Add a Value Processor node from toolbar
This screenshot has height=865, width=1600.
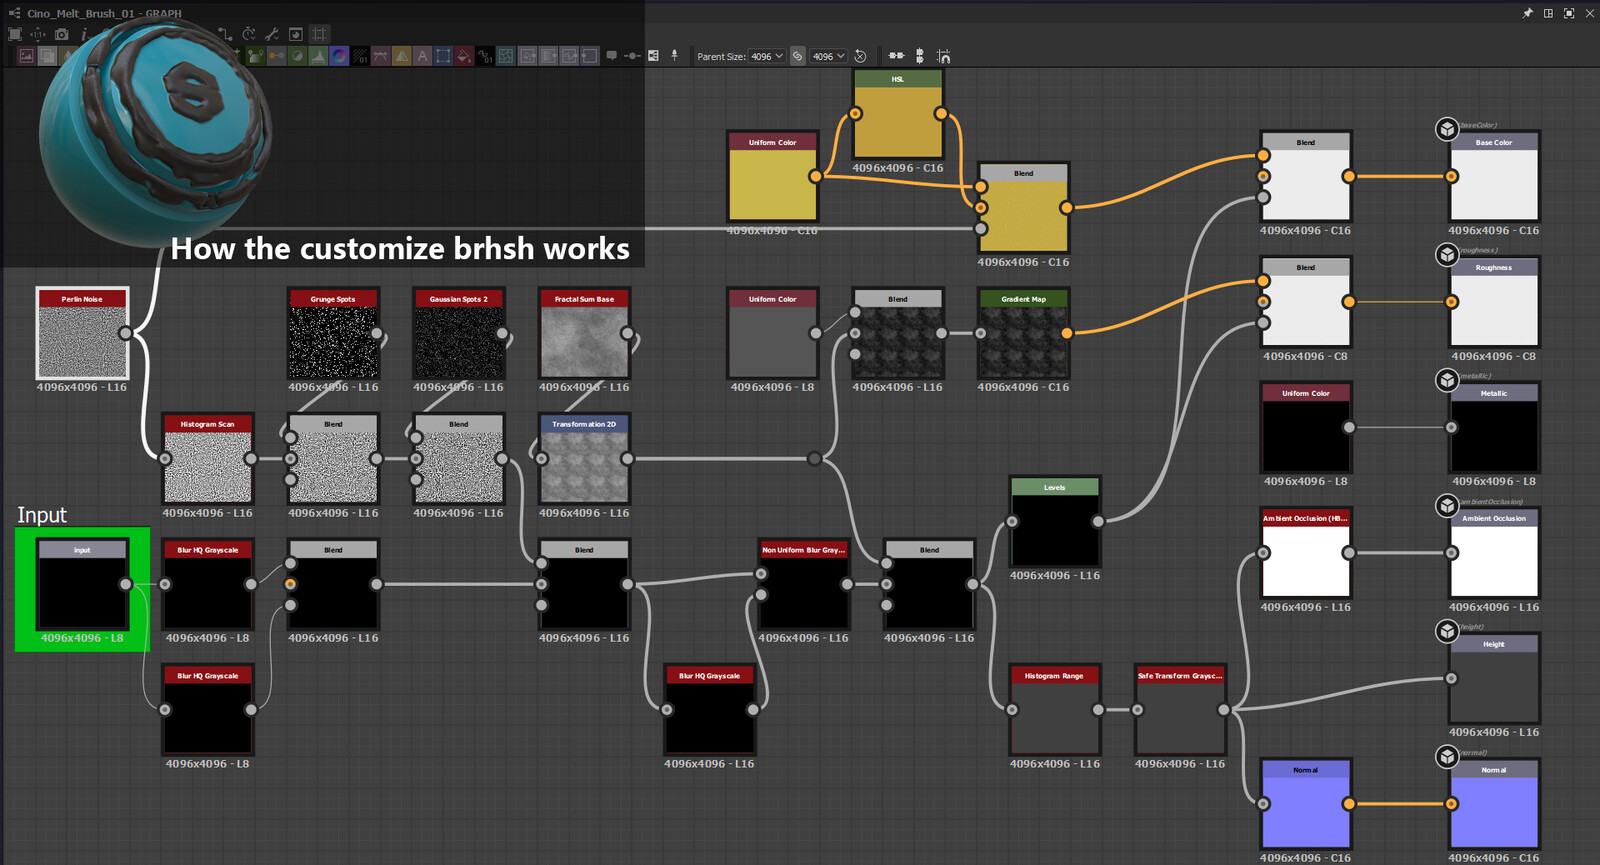click(x=485, y=56)
